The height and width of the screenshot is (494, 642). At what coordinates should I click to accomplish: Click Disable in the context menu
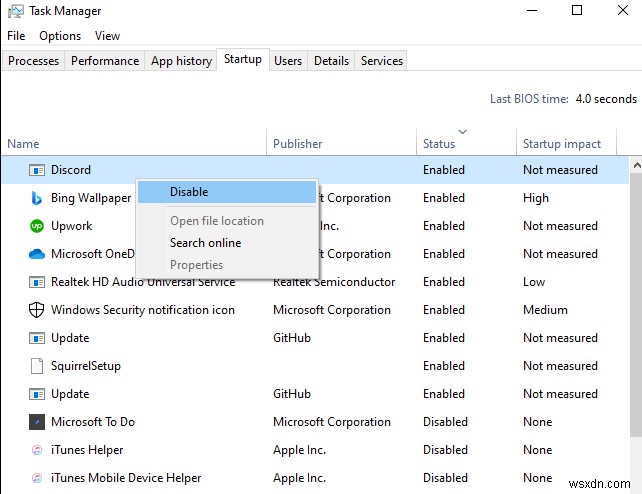tap(189, 192)
